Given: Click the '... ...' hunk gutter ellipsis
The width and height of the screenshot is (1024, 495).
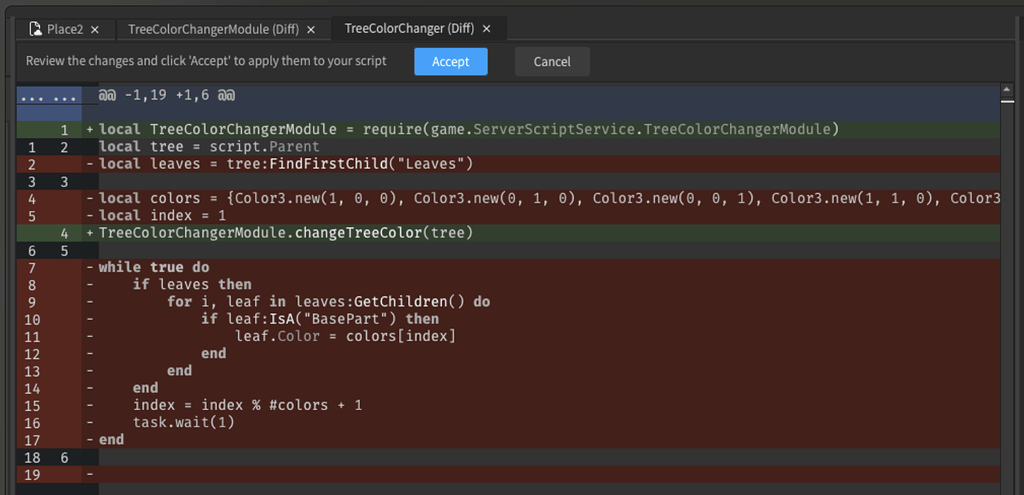Looking at the screenshot, I should pyautogui.click(x=49, y=96).
